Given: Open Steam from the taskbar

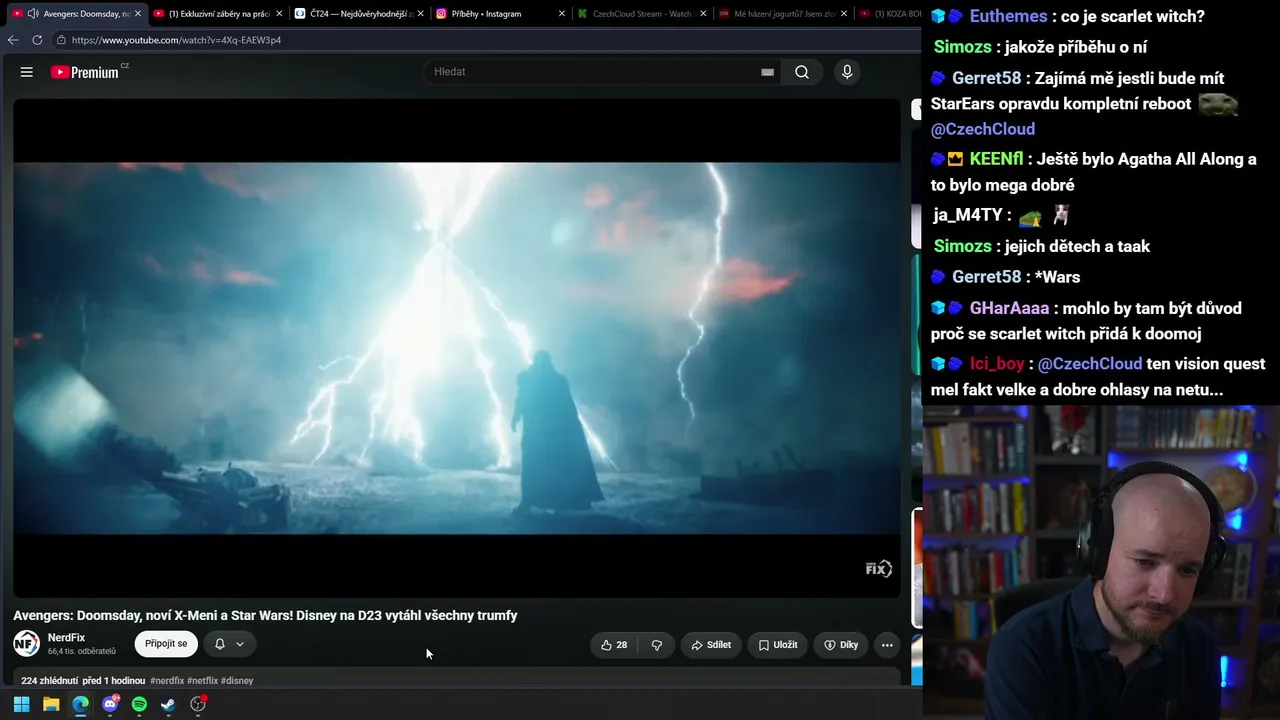Looking at the screenshot, I should [x=168, y=704].
